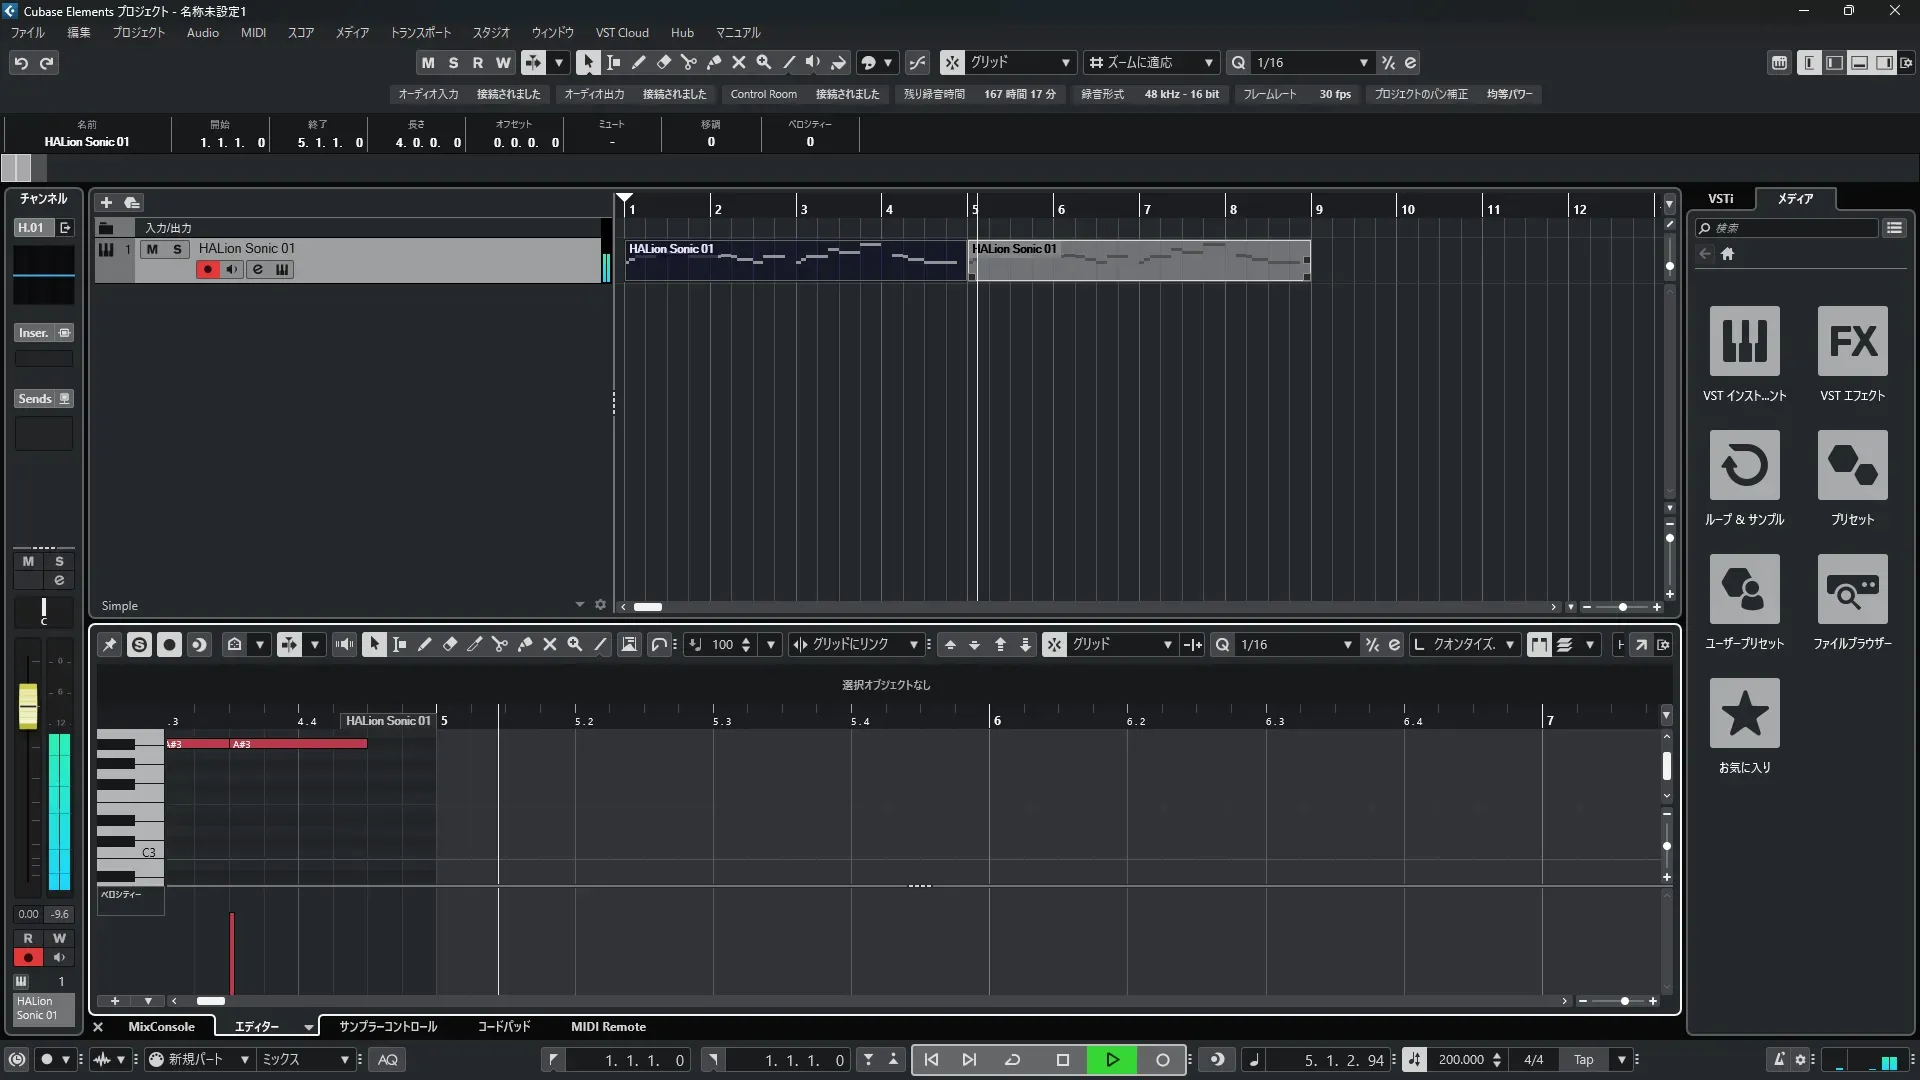Mute the HALion Sonic 01 track
The image size is (1920, 1080).
click(152, 249)
